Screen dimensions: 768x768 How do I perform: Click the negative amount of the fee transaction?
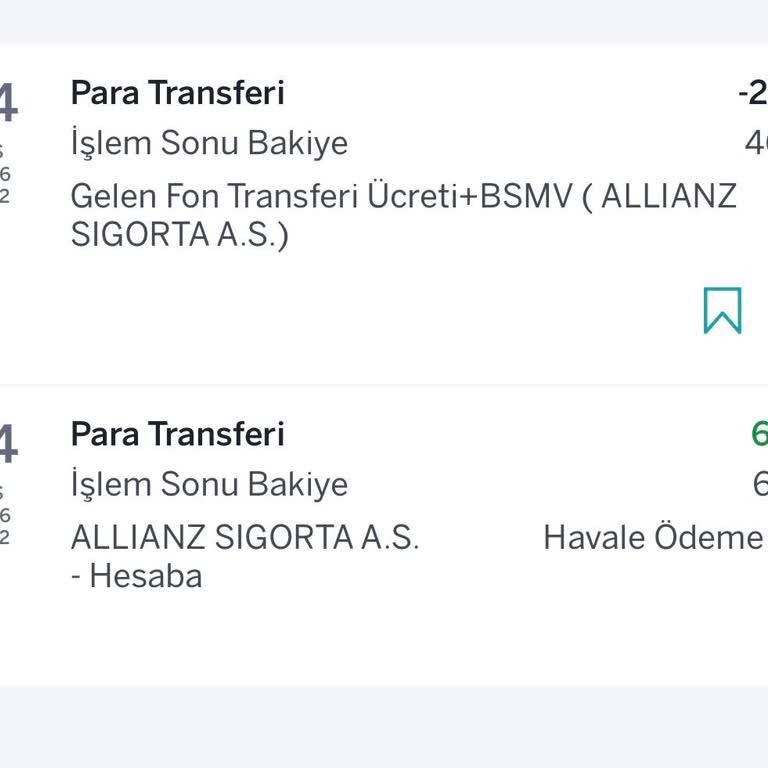pos(753,93)
